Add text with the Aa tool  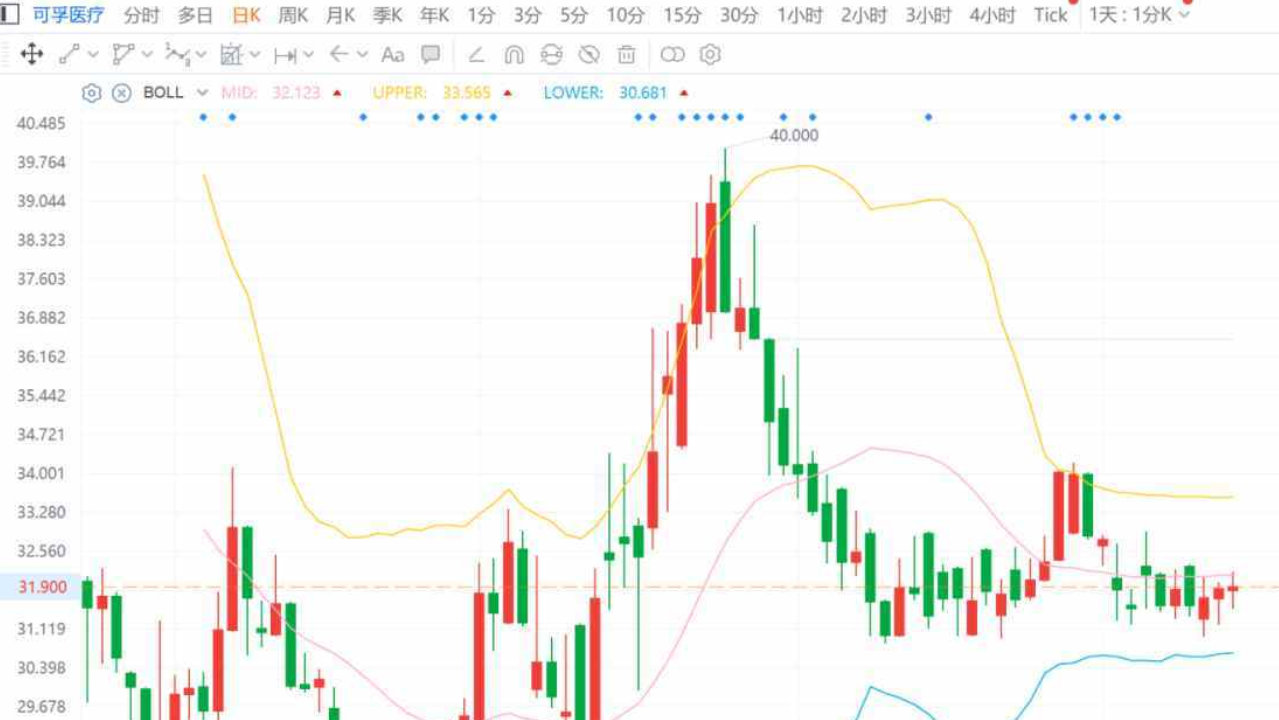click(393, 55)
